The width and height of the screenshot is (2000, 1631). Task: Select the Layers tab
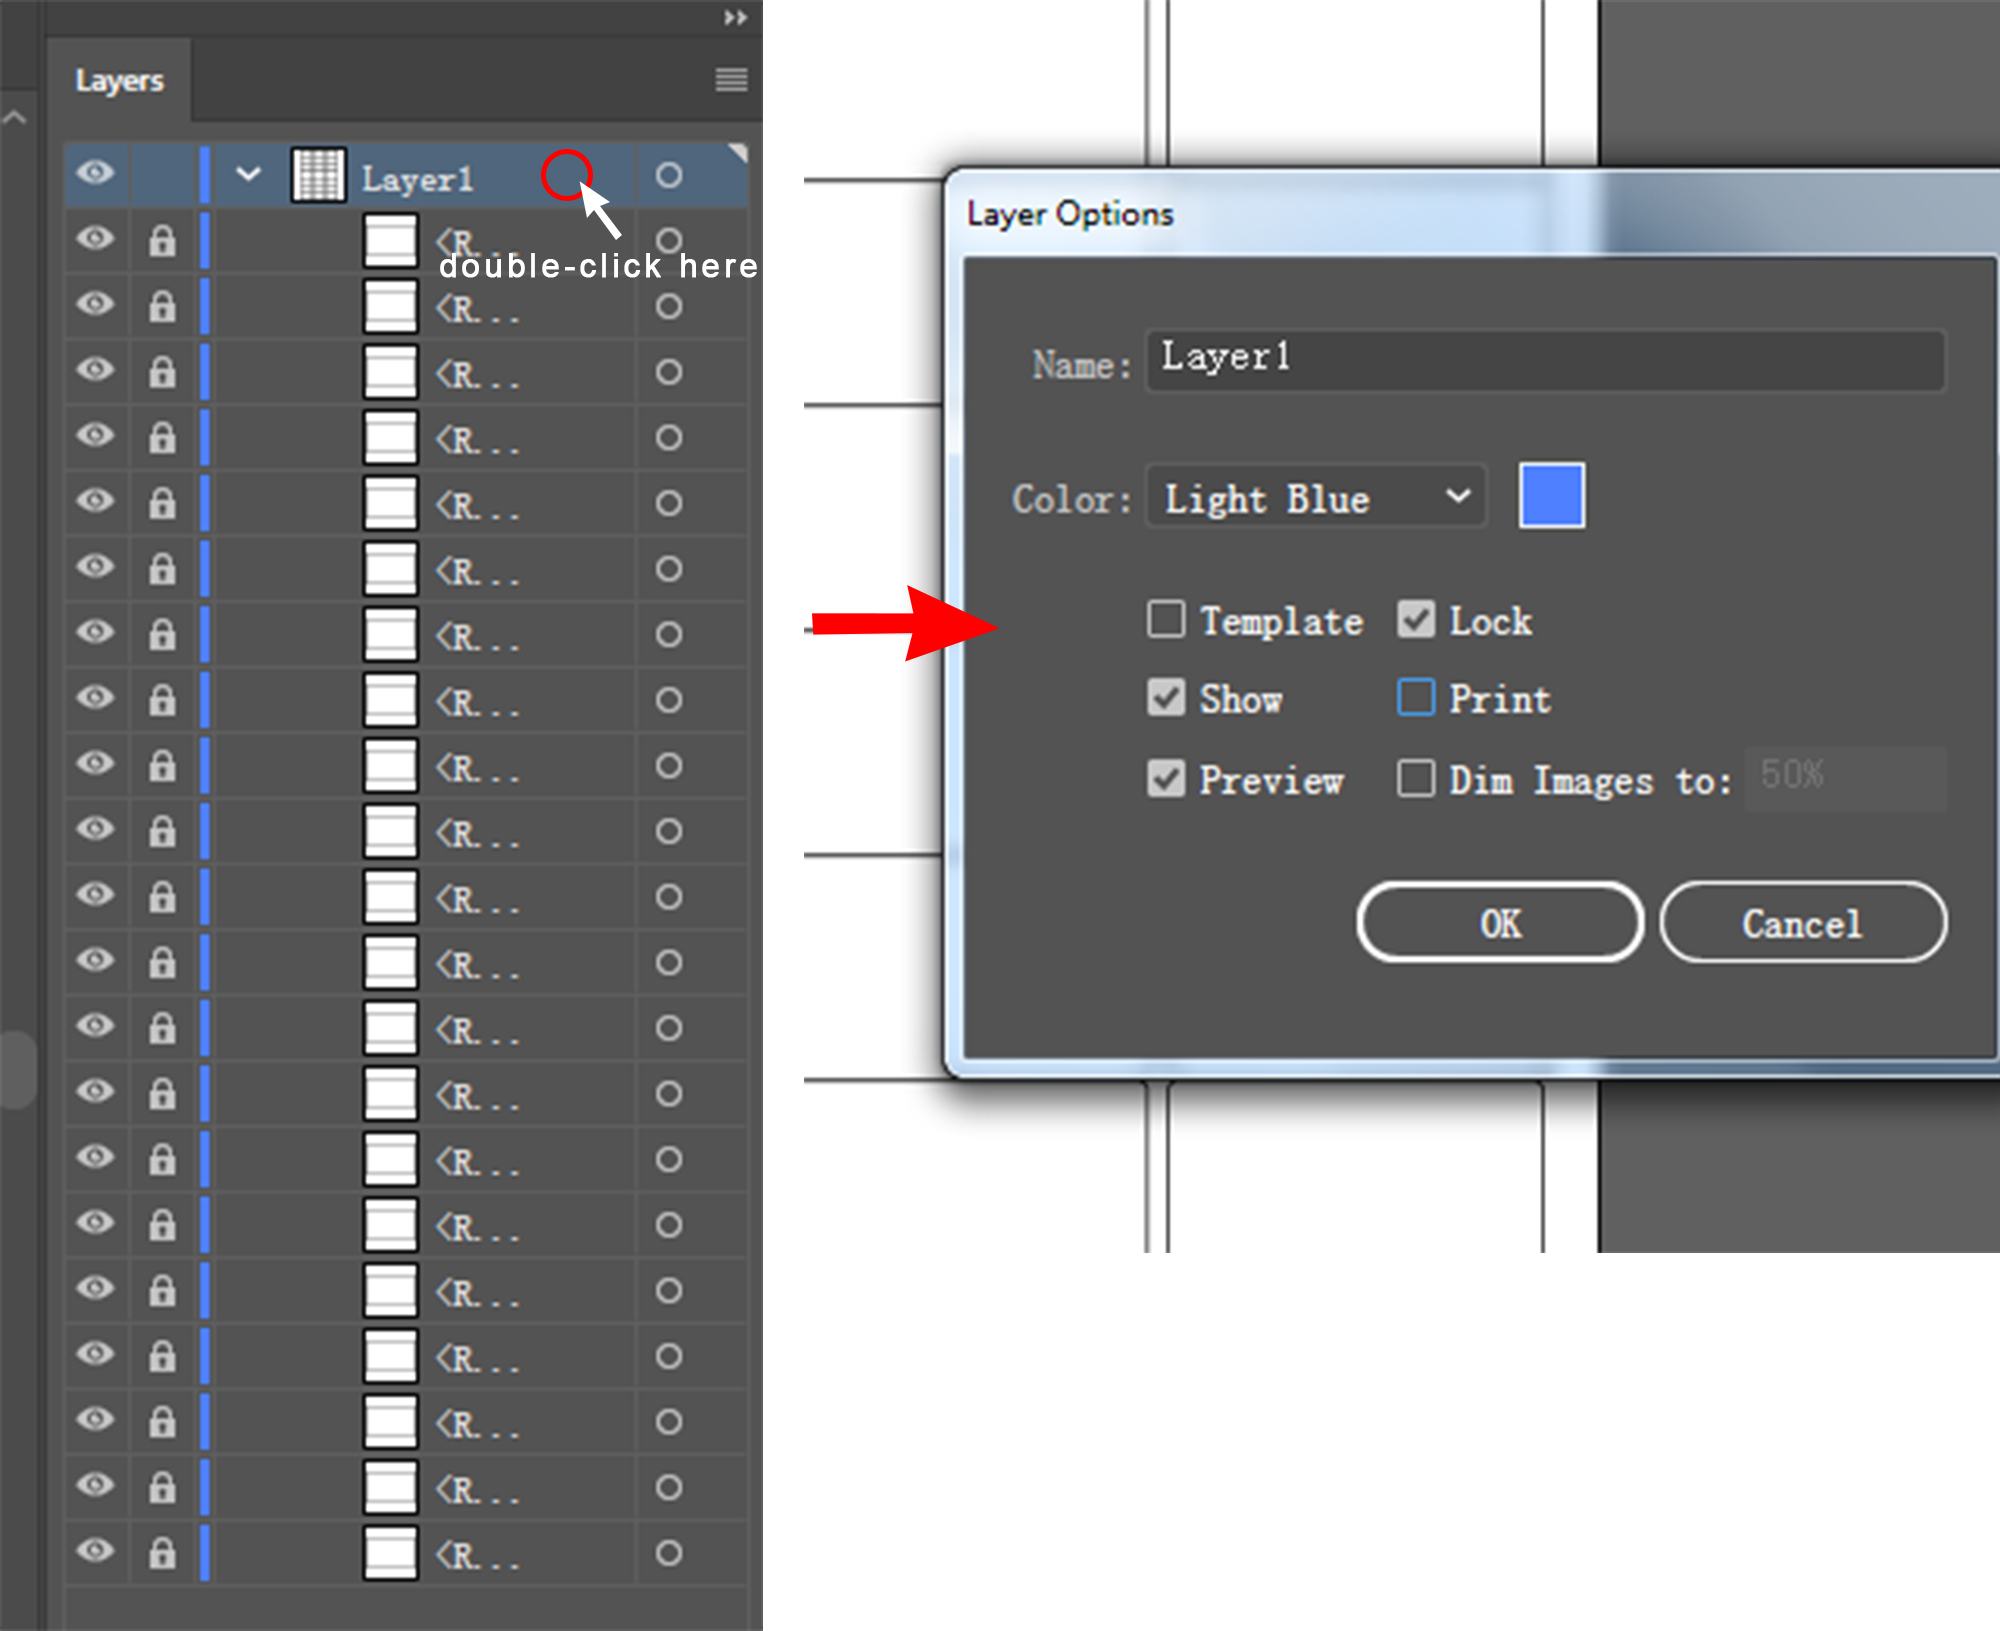click(x=119, y=81)
